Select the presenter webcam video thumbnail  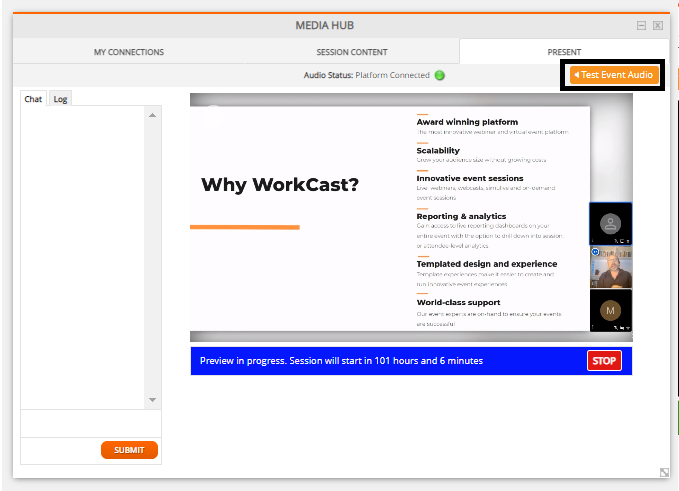click(611, 267)
